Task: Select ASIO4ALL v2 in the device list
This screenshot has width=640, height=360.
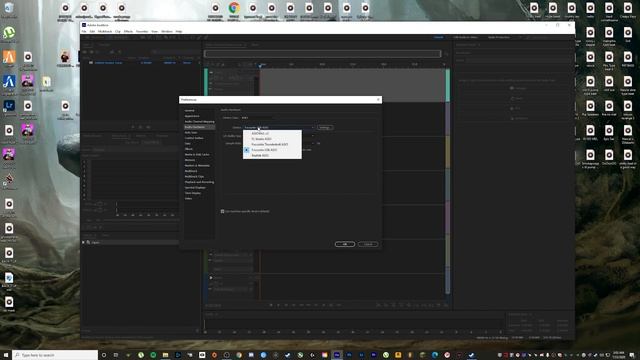Action: (272, 133)
